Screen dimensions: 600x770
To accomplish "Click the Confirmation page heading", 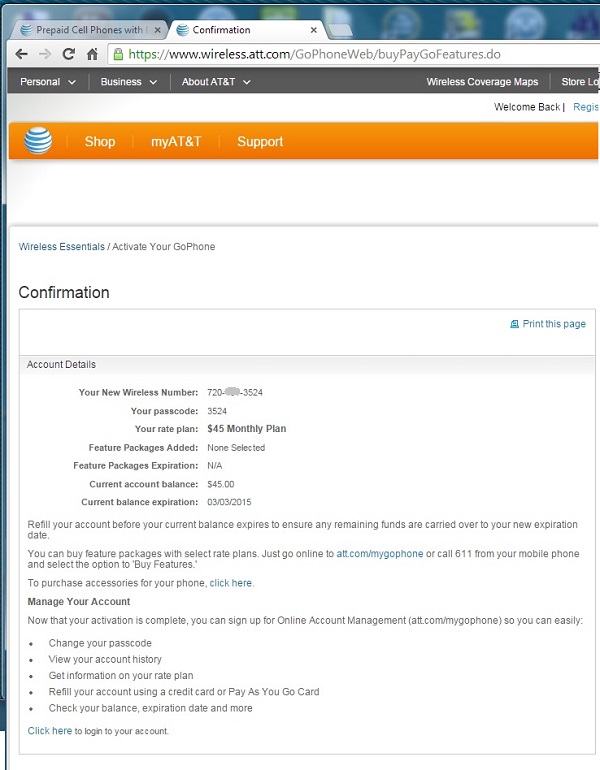I will [x=64, y=293].
